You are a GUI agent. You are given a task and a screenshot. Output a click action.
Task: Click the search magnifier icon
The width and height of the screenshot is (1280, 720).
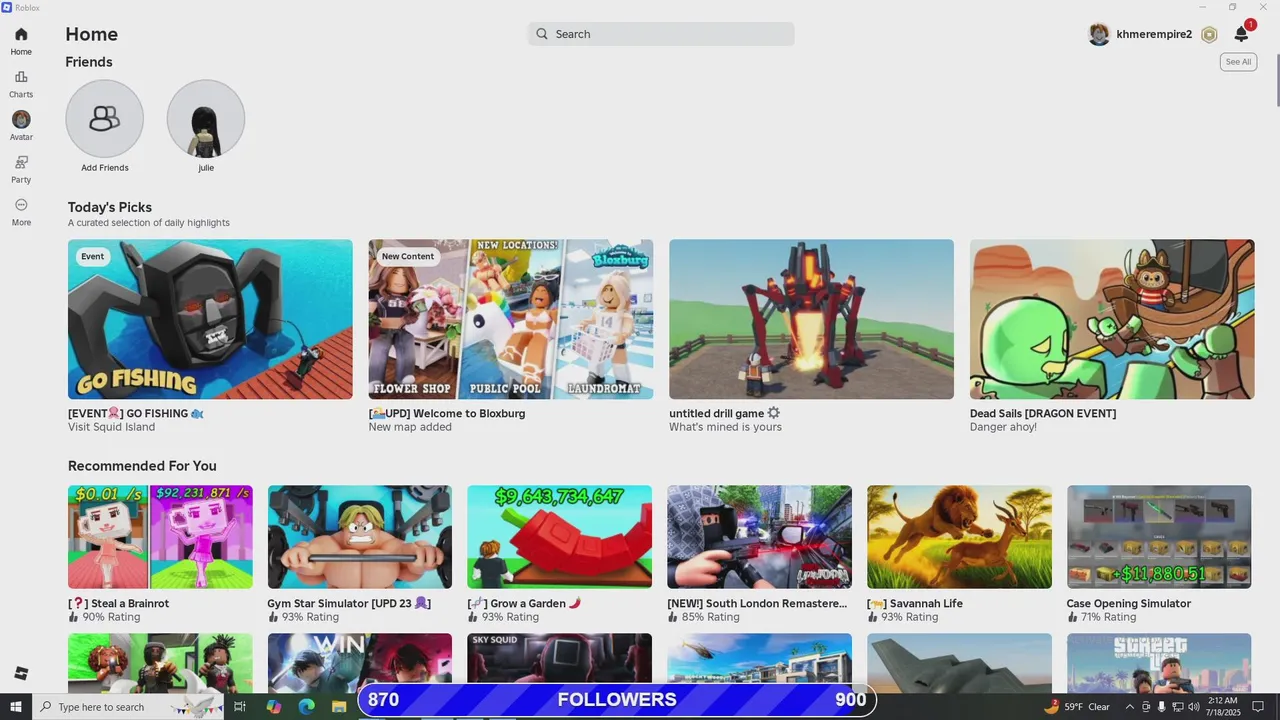pyautogui.click(x=542, y=34)
